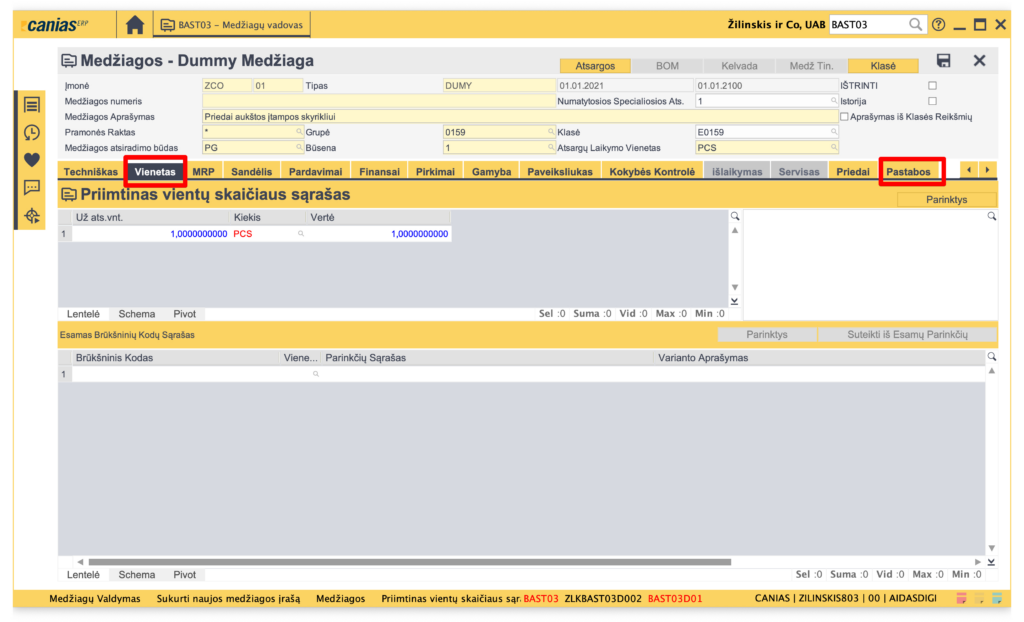Toggle the IŠTRINTI checkbox
Viewport: 1024px width, 622px height.
click(x=932, y=86)
